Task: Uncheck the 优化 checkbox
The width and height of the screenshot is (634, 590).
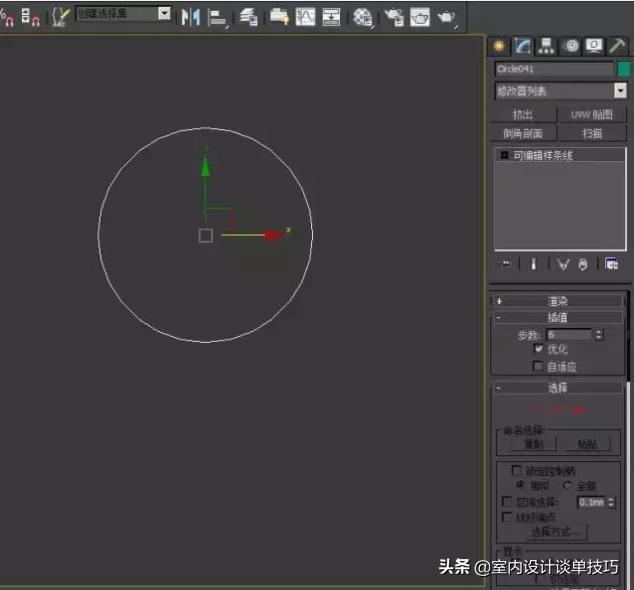Action: [x=538, y=349]
